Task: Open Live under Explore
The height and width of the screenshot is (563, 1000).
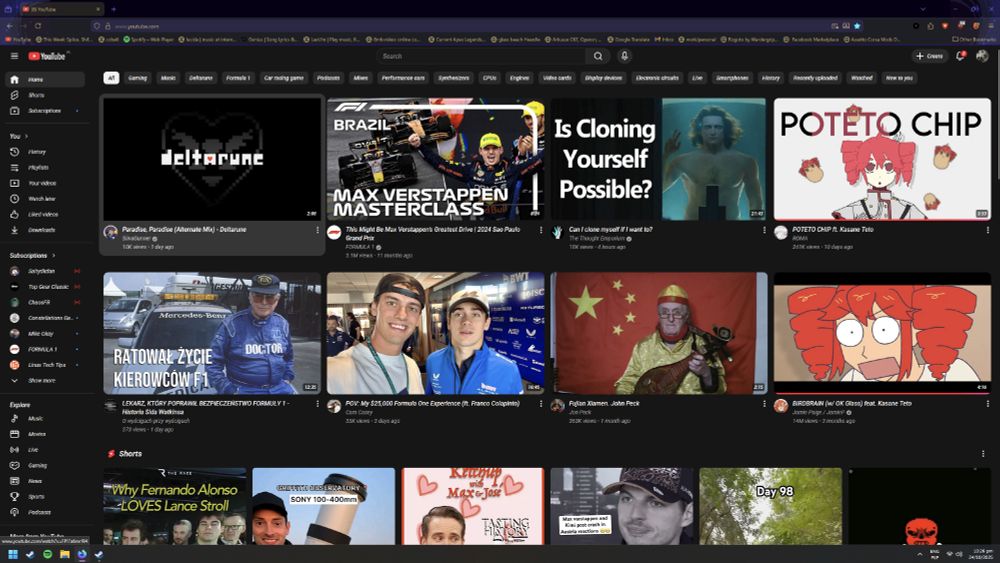Action: tap(45, 450)
